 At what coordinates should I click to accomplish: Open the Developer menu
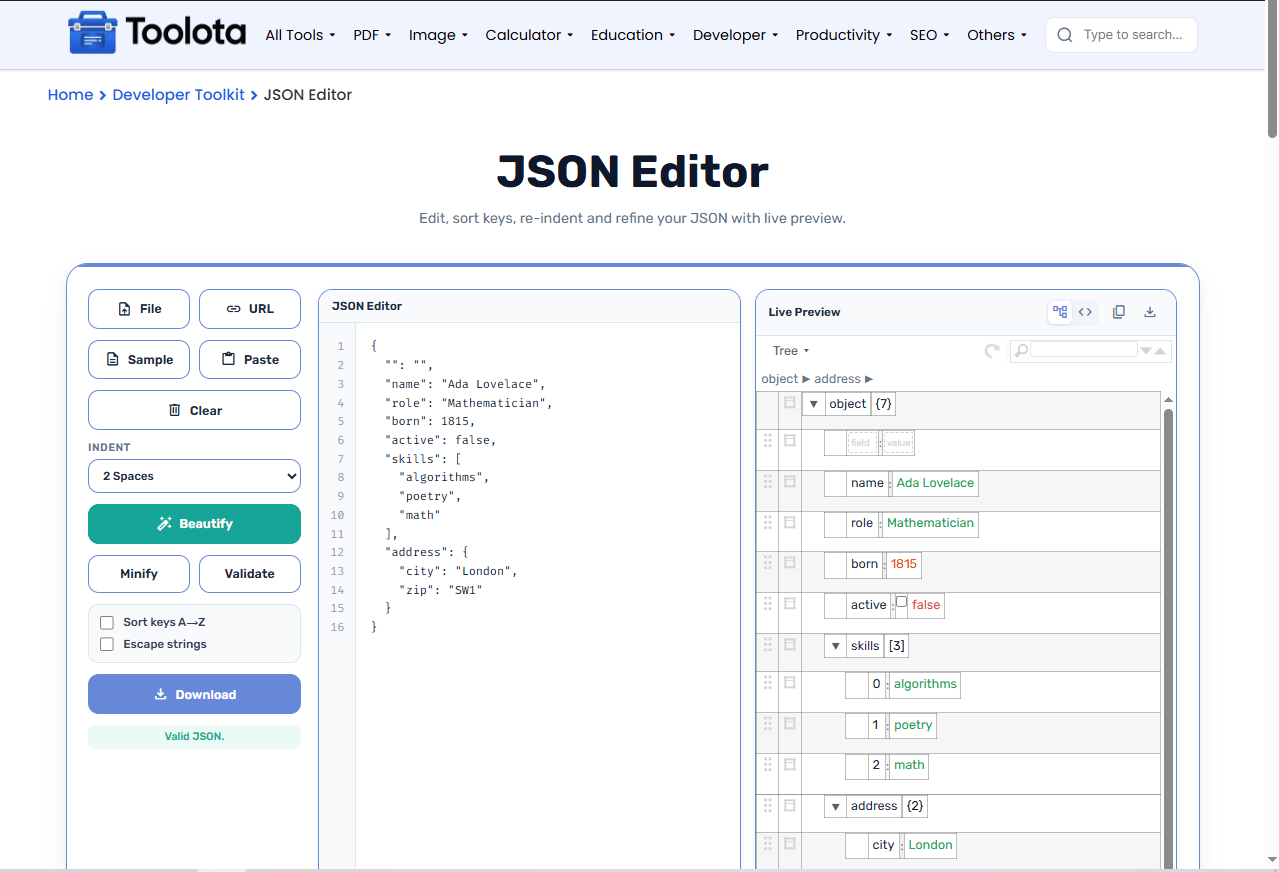(x=735, y=35)
